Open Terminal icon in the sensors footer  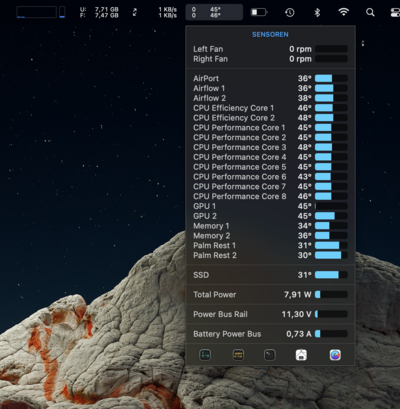tap(270, 355)
